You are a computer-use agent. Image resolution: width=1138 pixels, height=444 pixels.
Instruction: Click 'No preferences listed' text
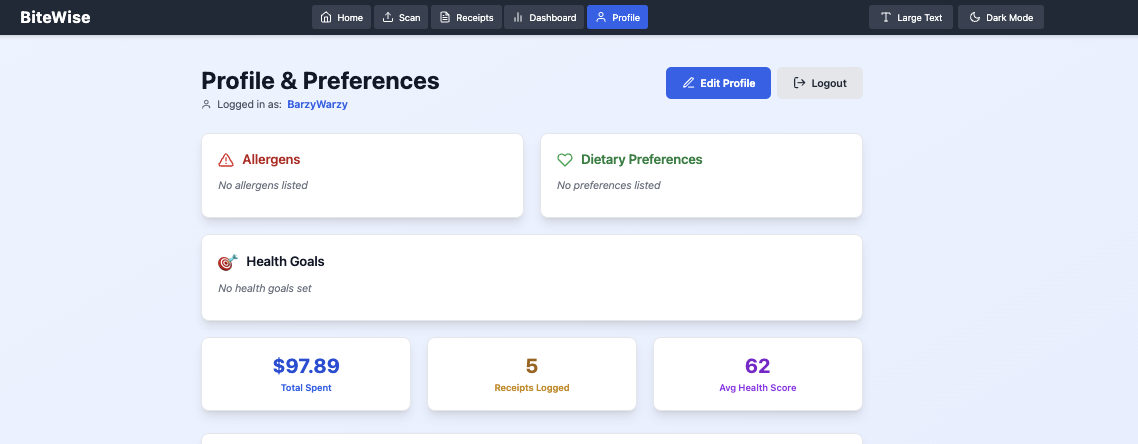tap(608, 185)
